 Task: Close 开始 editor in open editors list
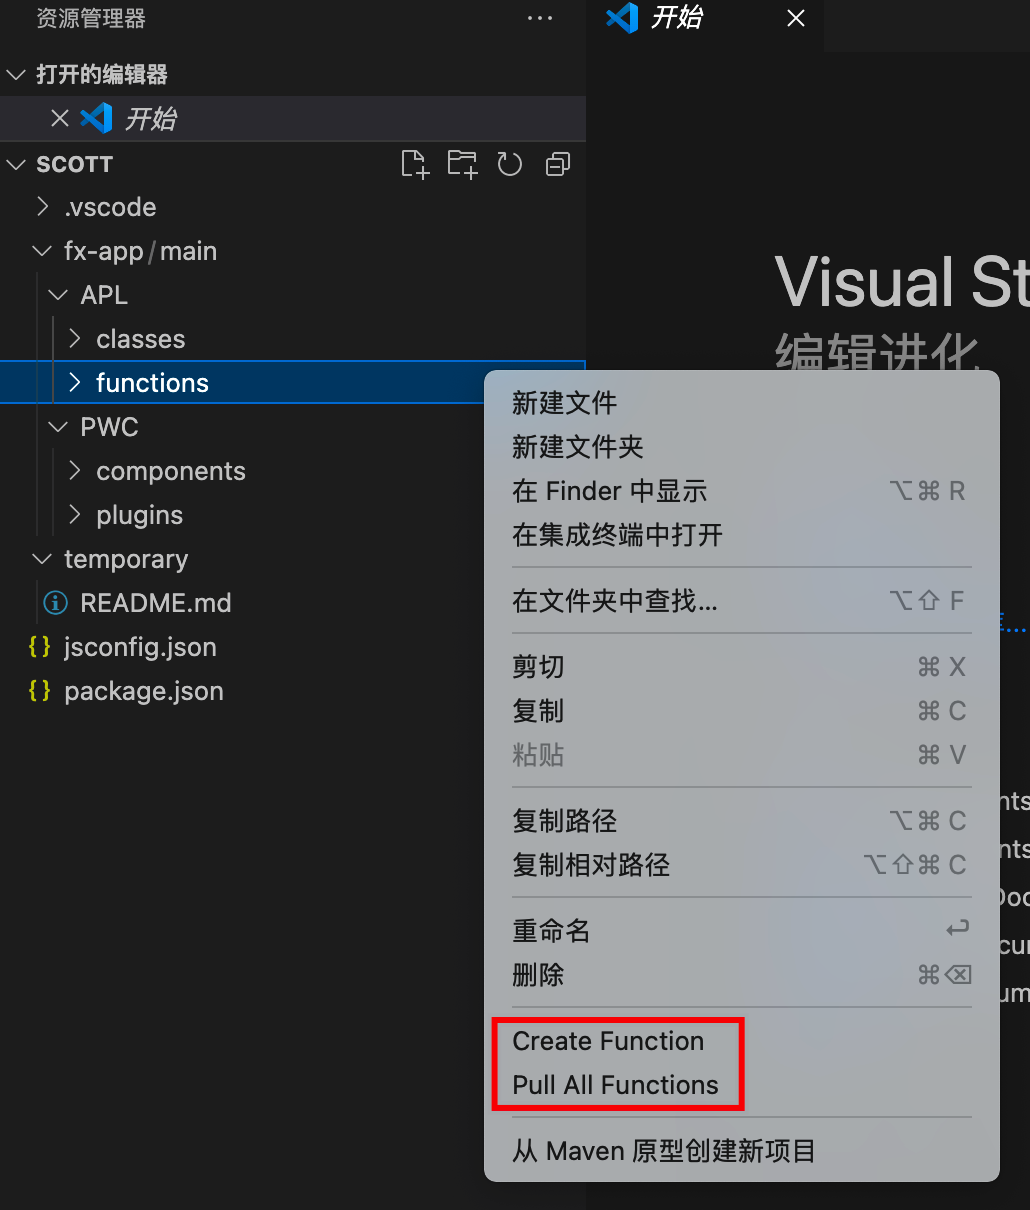[x=60, y=119]
